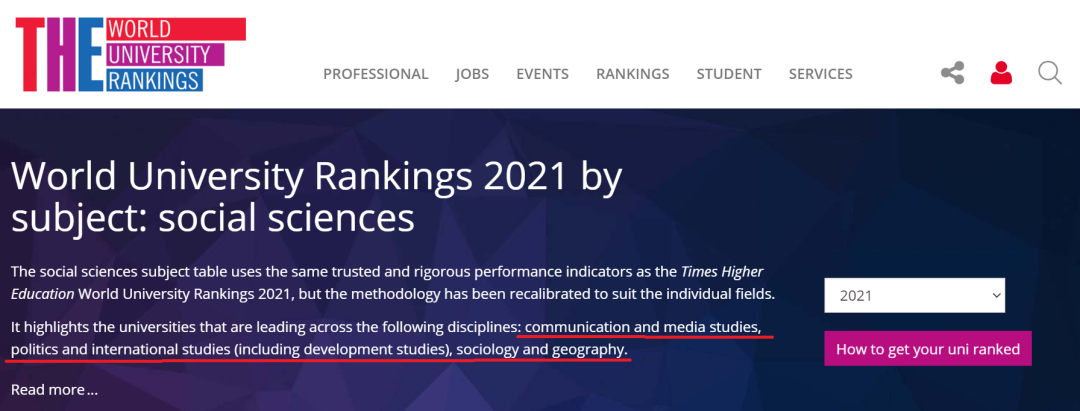This screenshot has width=1080, height=411.
Task: Open the Professional menu
Action: click(376, 74)
